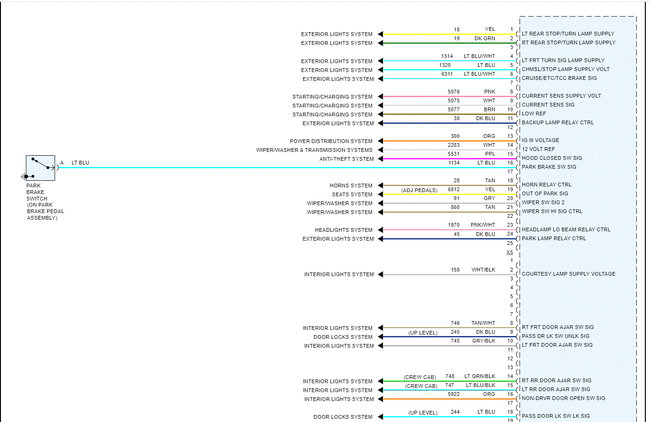Select the ANTI-THEFT SYSTEM reference
This screenshot has width=650, height=422.
click(x=347, y=159)
